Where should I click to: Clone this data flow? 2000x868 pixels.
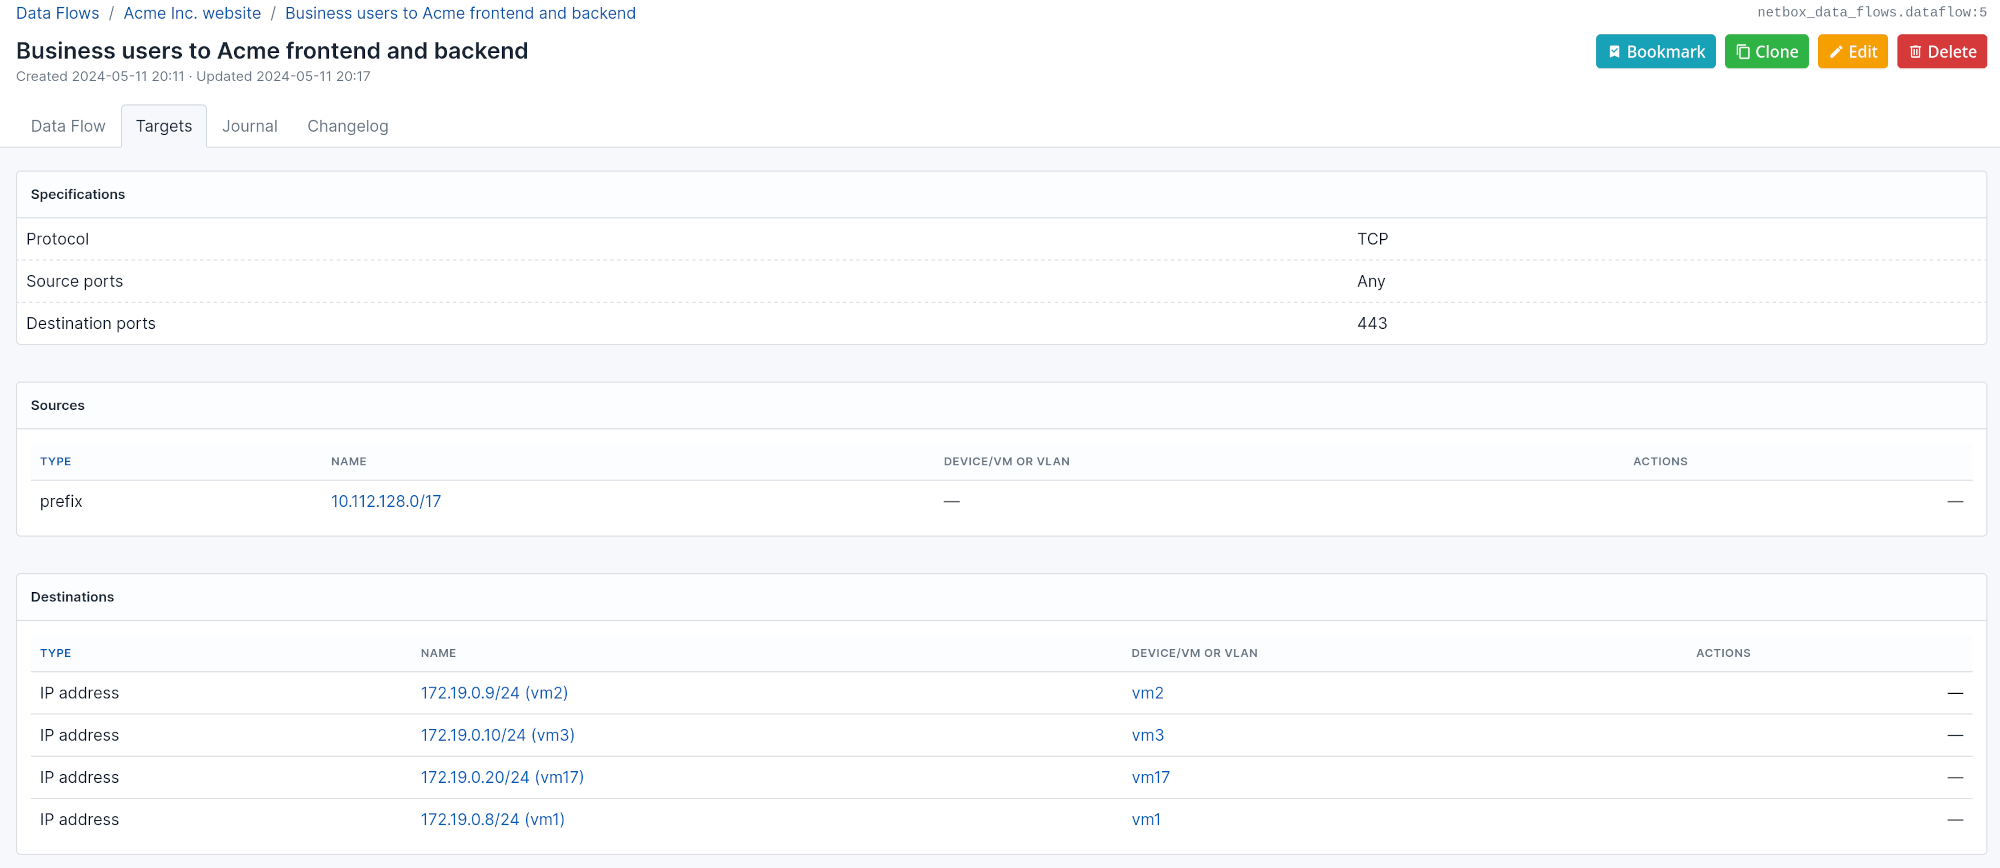click(x=1766, y=52)
